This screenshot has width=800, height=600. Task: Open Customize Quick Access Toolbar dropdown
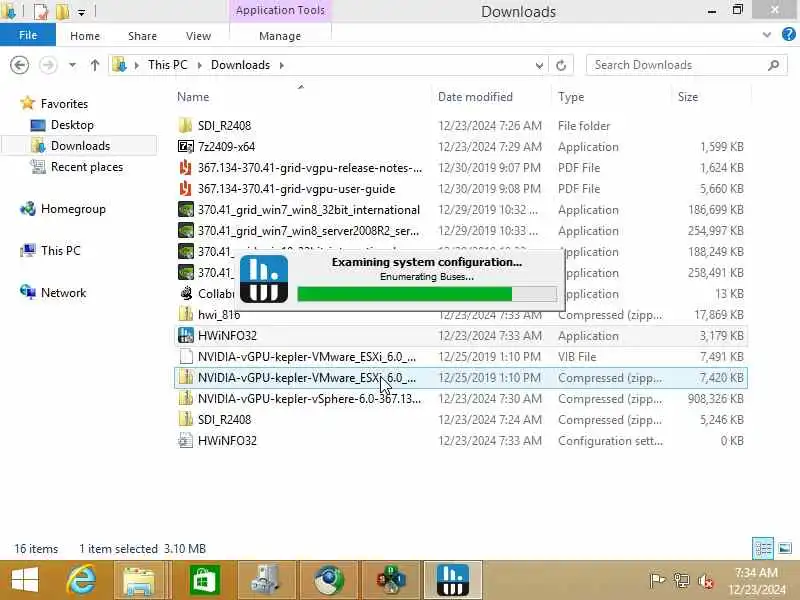(x=82, y=12)
